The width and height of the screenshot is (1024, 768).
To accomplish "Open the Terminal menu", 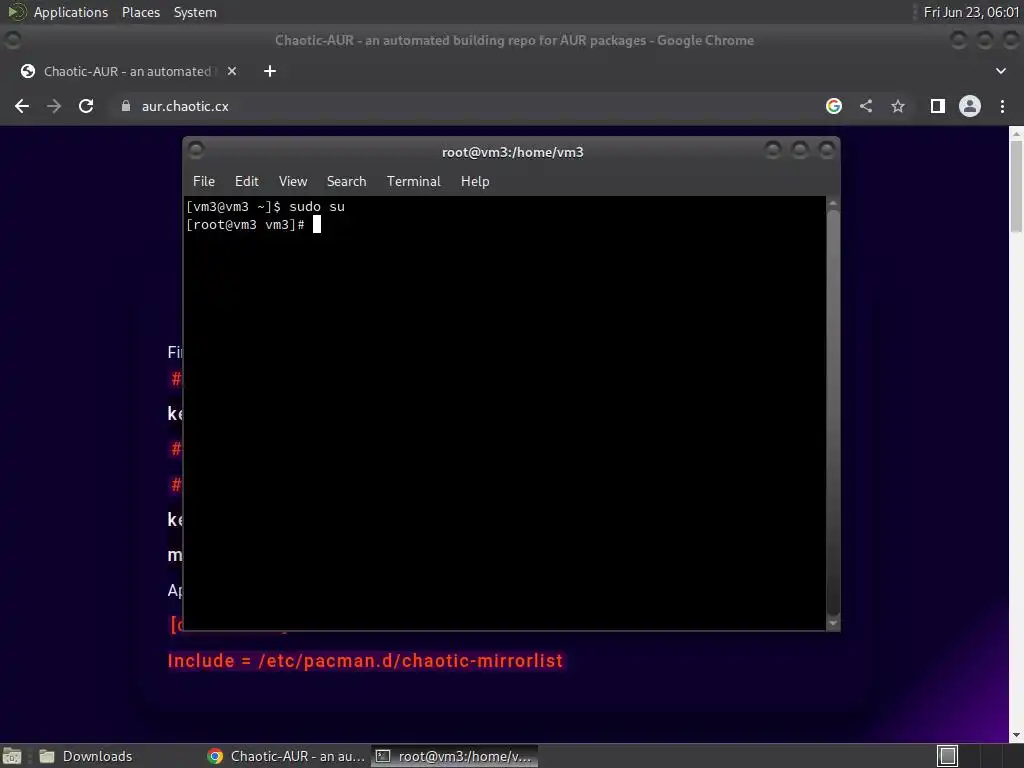I will (413, 182).
